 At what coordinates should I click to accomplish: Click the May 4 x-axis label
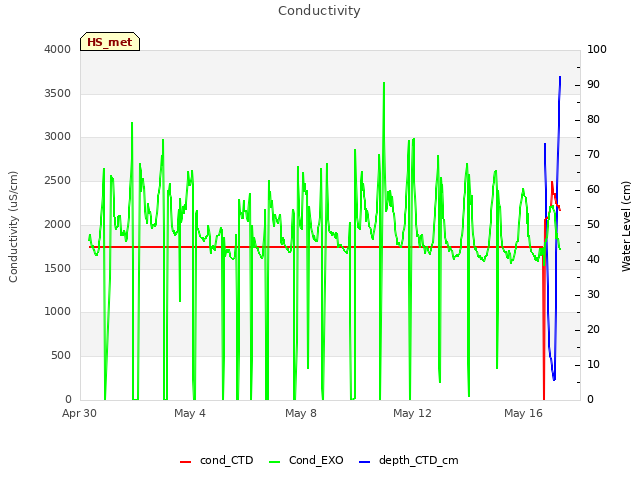190,413
